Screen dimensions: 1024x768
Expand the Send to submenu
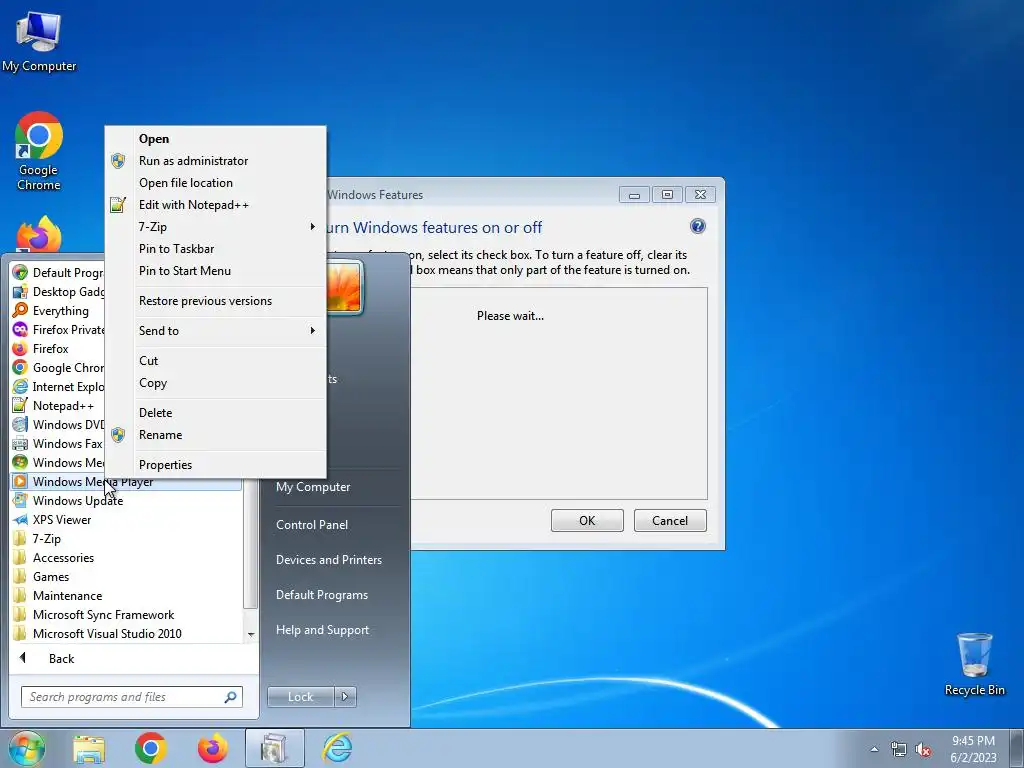[x=312, y=330]
